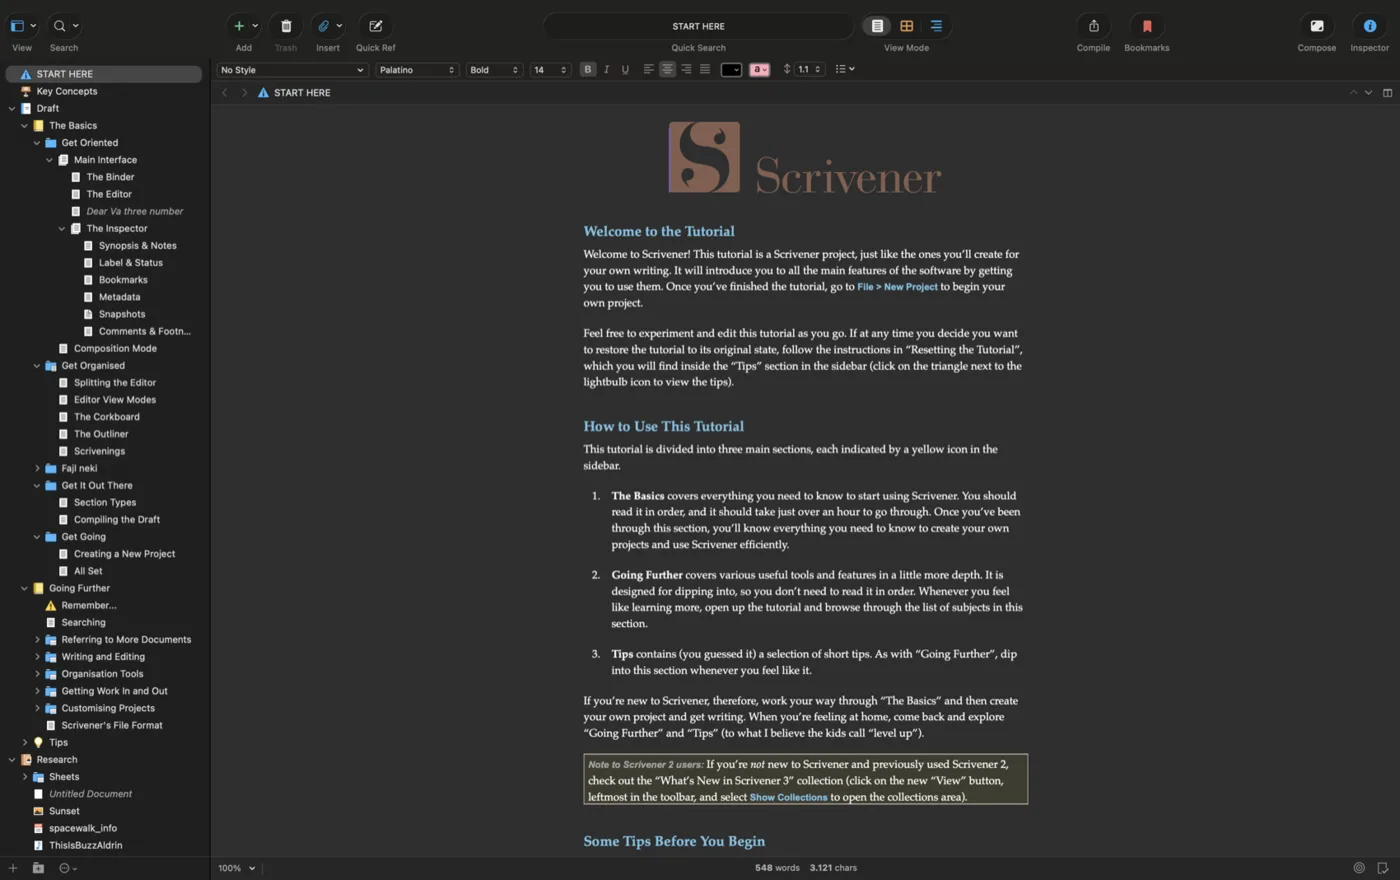Image resolution: width=1400 pixels, height=880 pixels.
Task: Open the binder footer actions menu
Action: pos(68,868)
